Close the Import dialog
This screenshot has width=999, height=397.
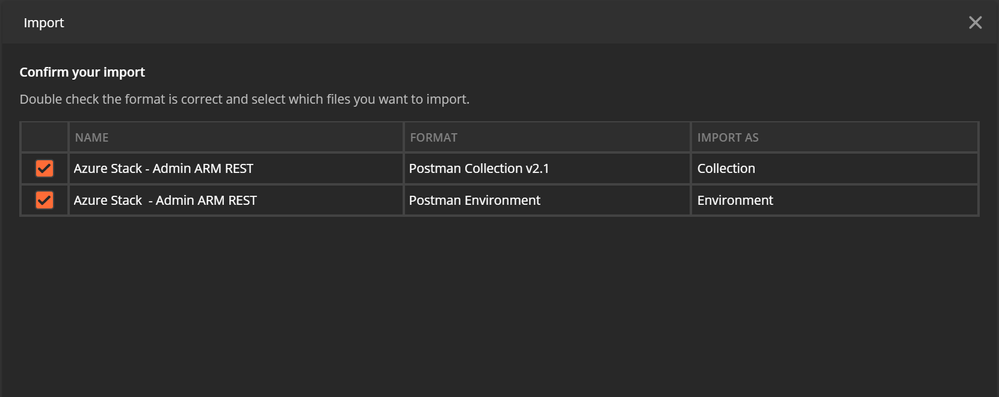pos(975,23)
